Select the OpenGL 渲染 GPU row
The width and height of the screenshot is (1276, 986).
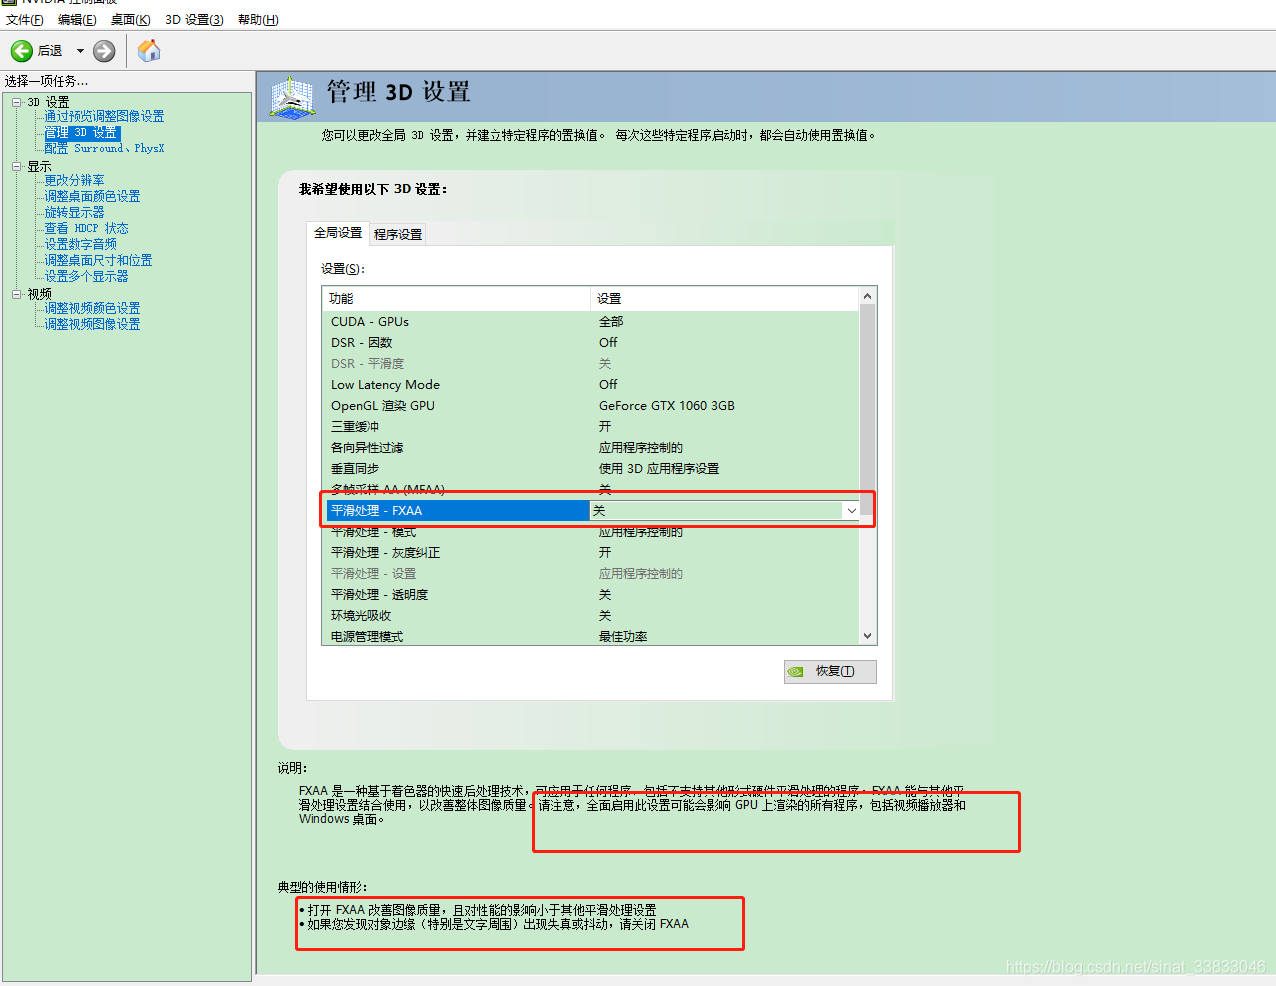(590, 406)
